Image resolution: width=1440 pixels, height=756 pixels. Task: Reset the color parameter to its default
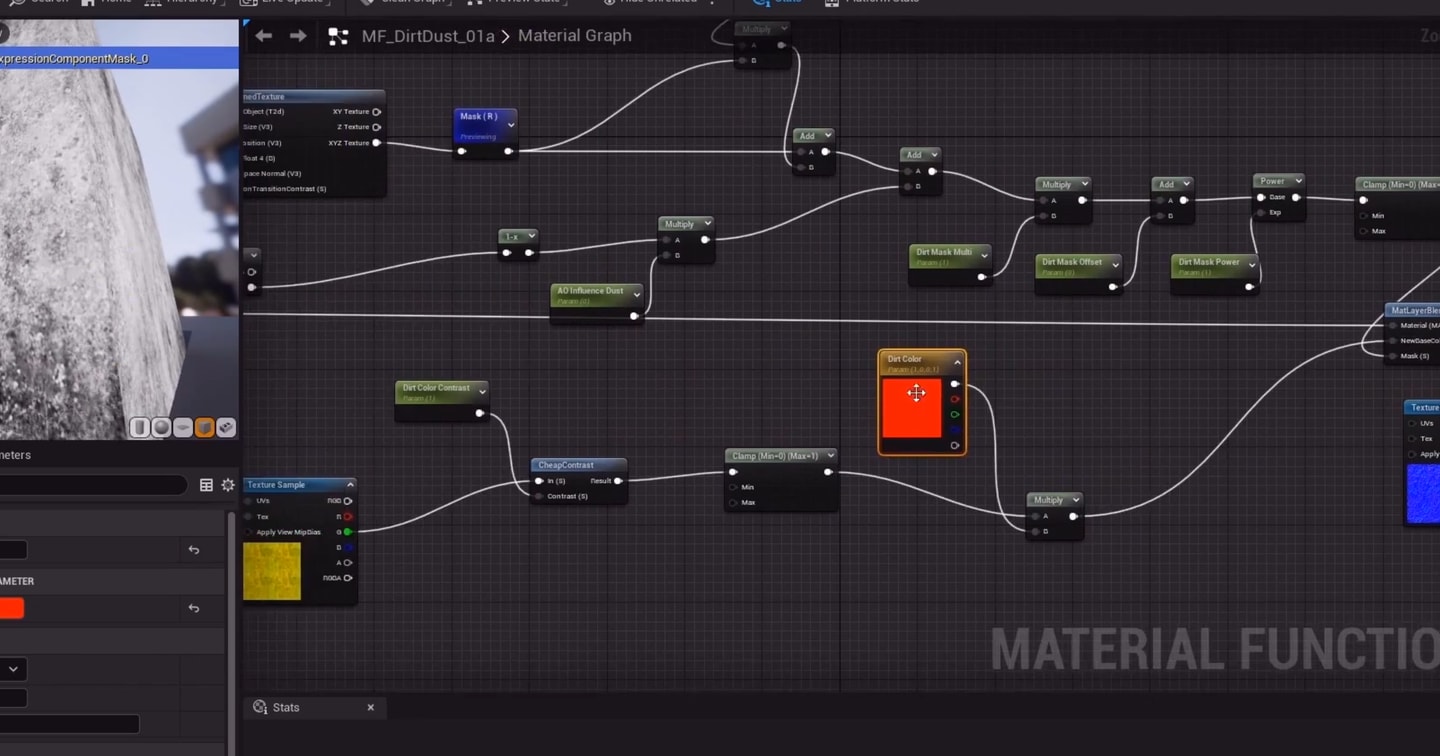tap(194, 608)
